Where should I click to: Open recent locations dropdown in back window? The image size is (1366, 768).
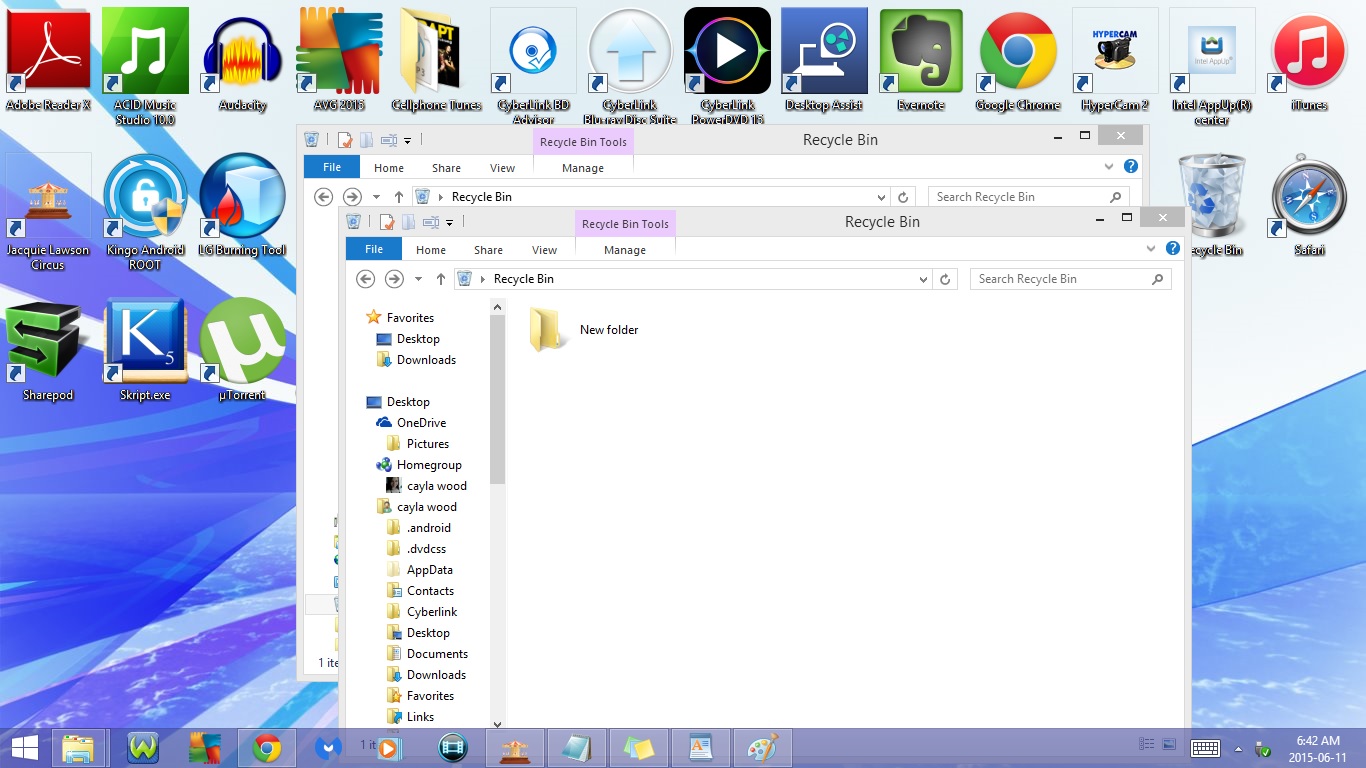point(376,197)
